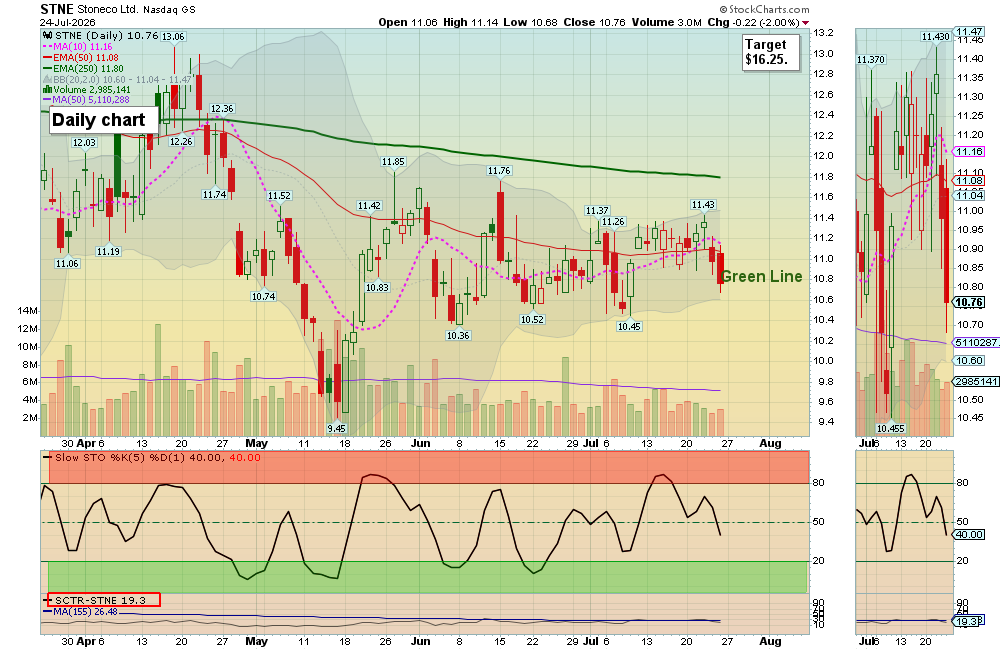The image size is (1000, 650).
Task: Click the 11.74 price label
Action: [x=214, y=194]
